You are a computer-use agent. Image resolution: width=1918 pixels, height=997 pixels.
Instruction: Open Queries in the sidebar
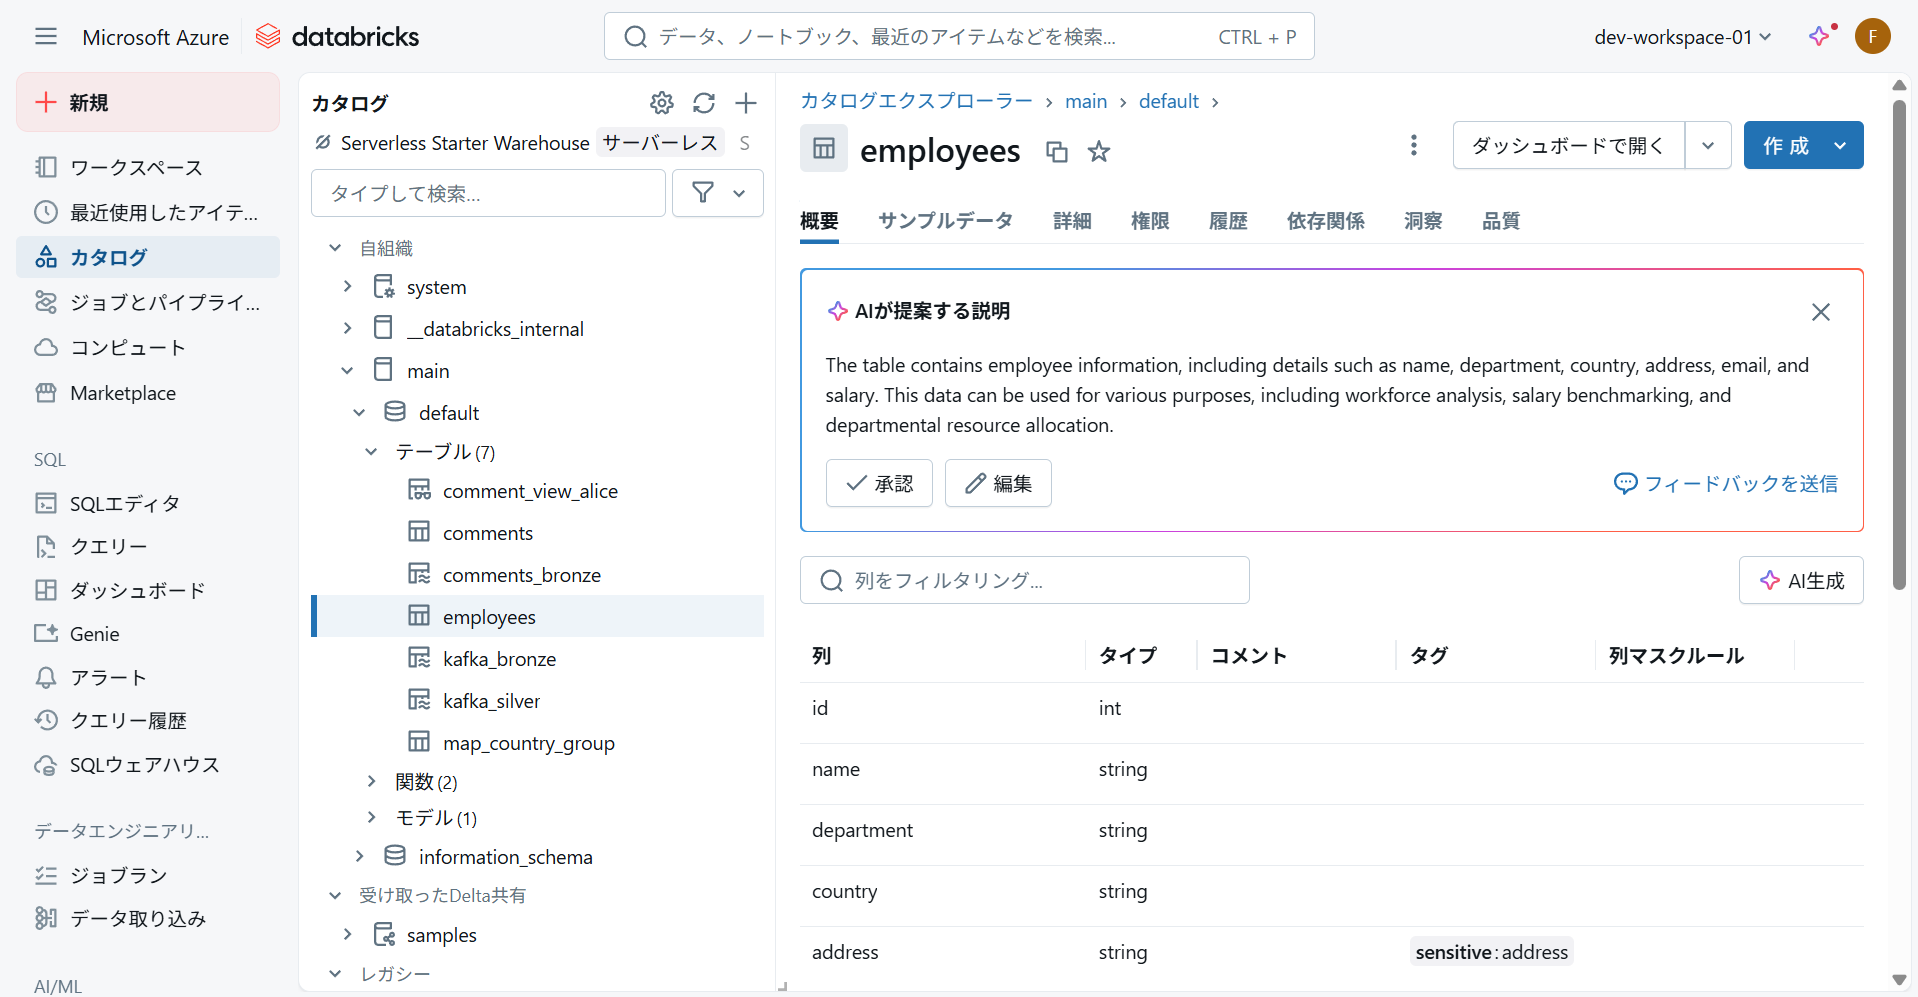[148, 546]
